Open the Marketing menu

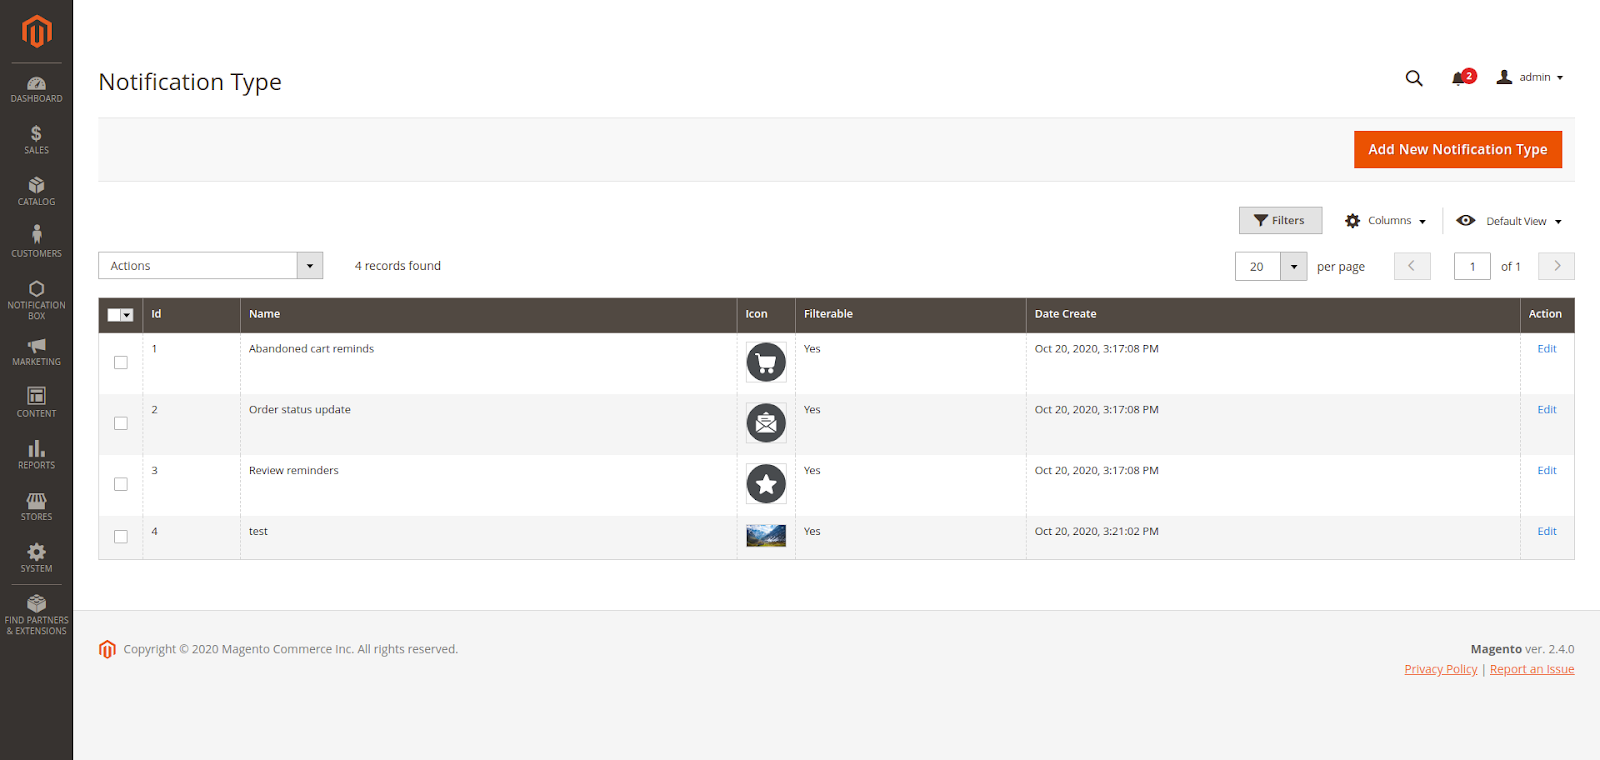click(x=36, y=352)
